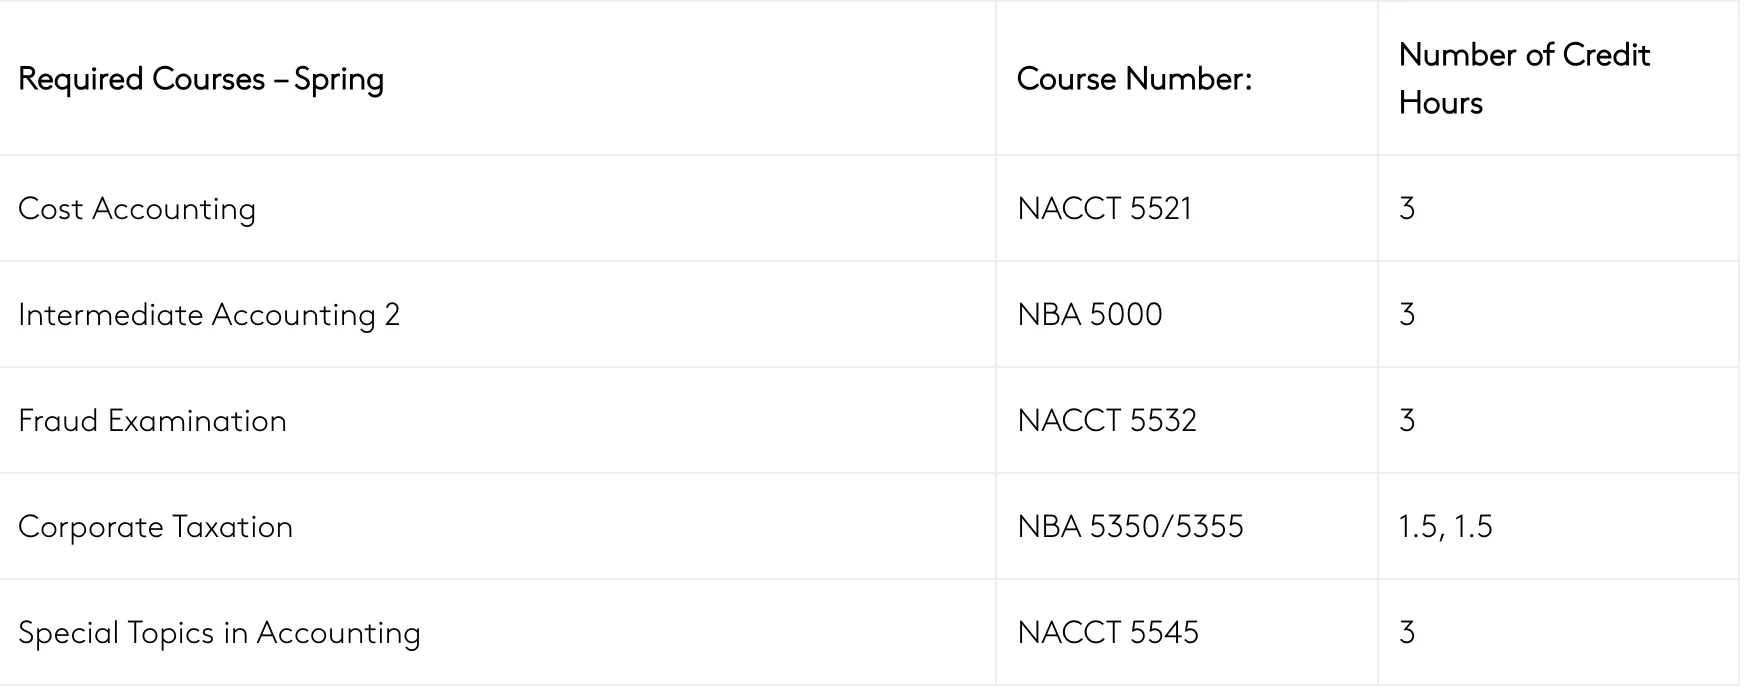Image resolution: width=1744 pixels, height=692 pixels.
Task: Click course number NBA 5350/5355
Action: [1130, 527]
